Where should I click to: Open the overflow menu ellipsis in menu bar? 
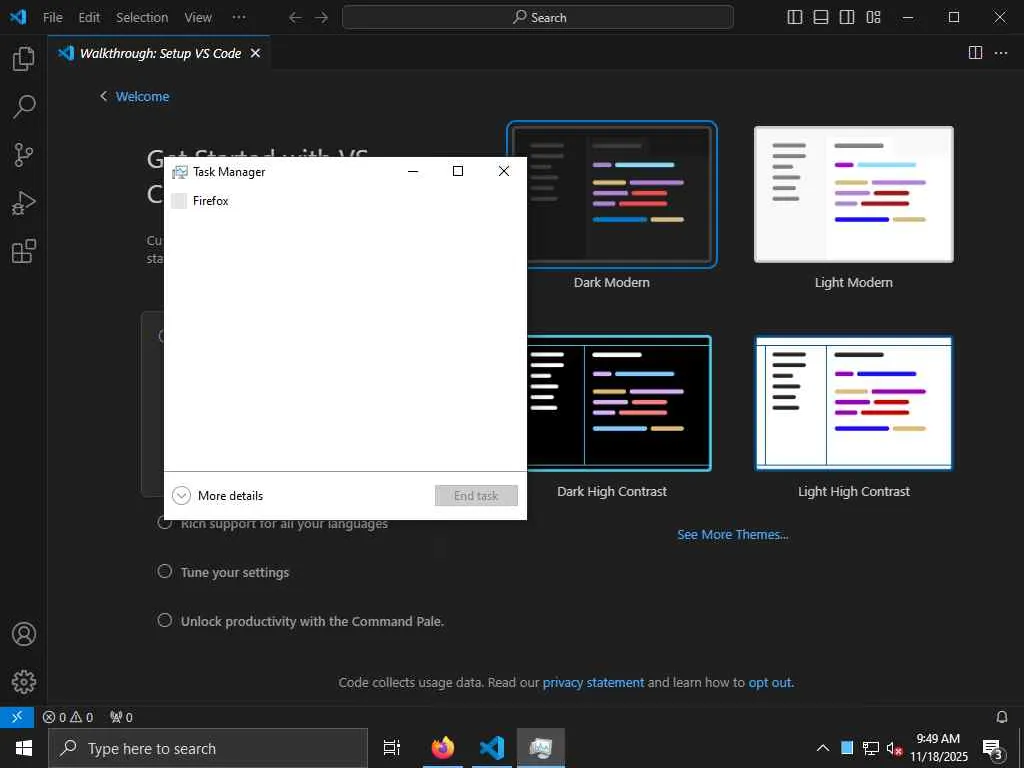pos(239,18)
